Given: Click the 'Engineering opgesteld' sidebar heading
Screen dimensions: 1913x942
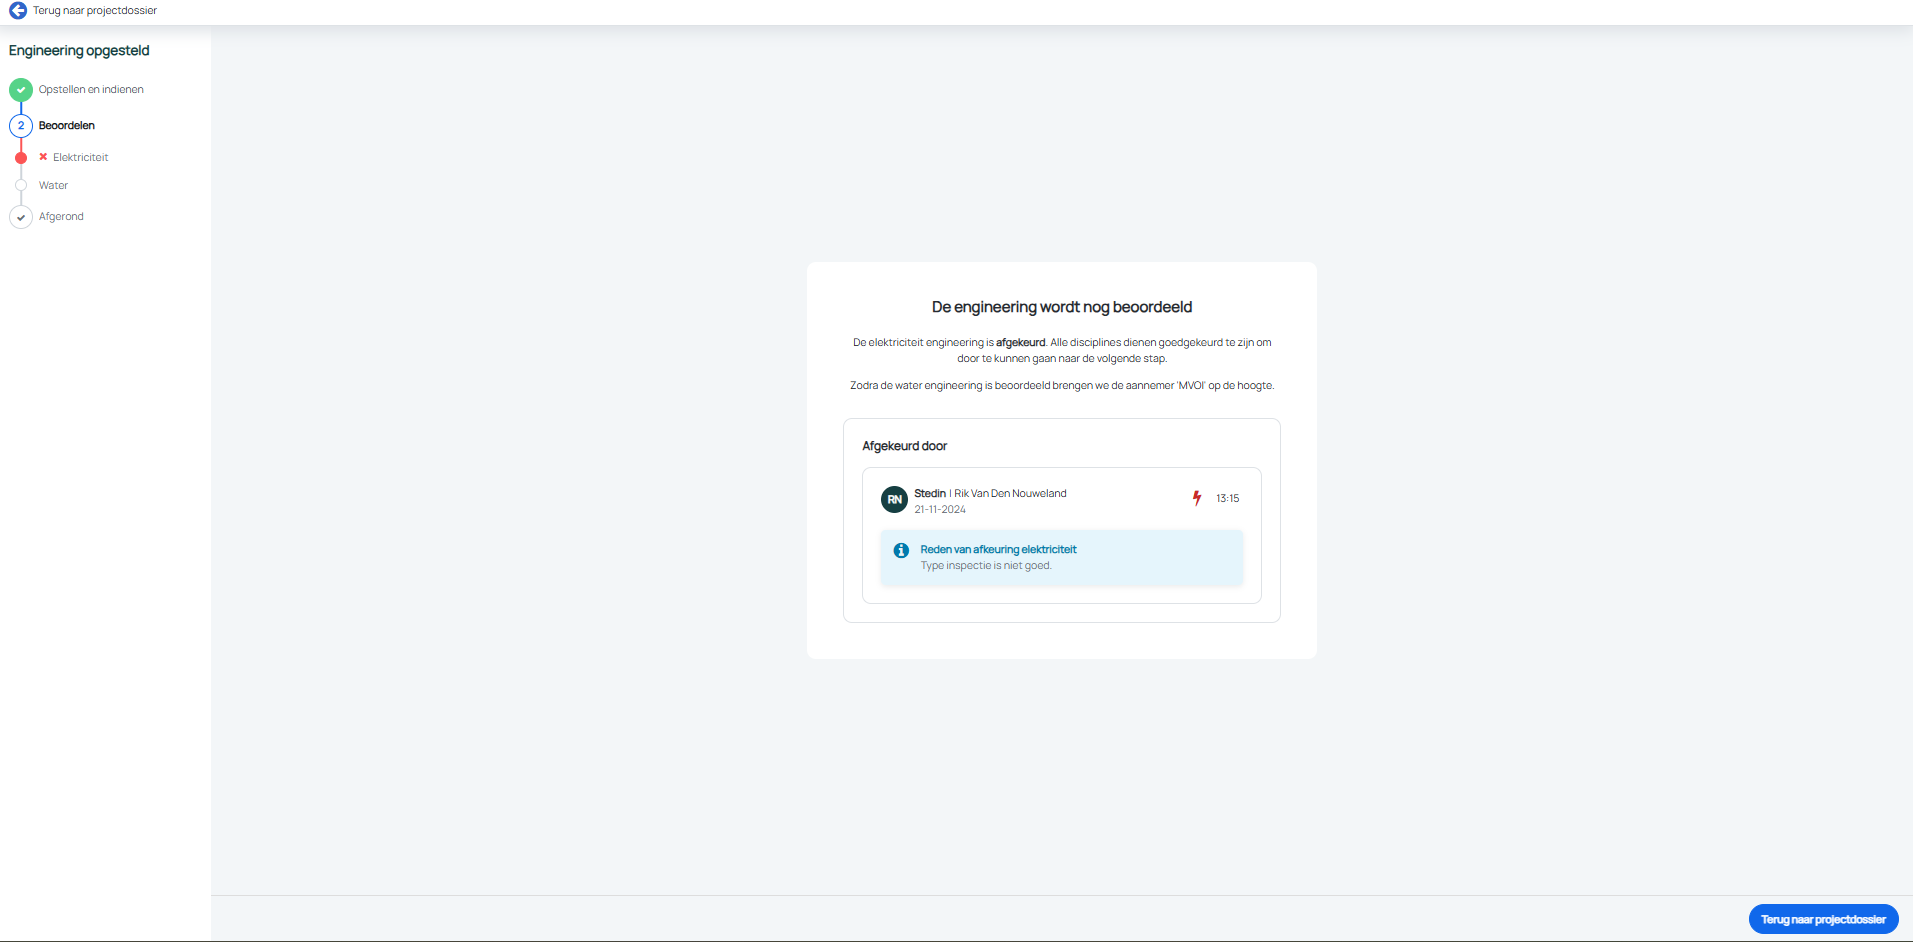Looking at the screenshot, I should tap(79, 51).
